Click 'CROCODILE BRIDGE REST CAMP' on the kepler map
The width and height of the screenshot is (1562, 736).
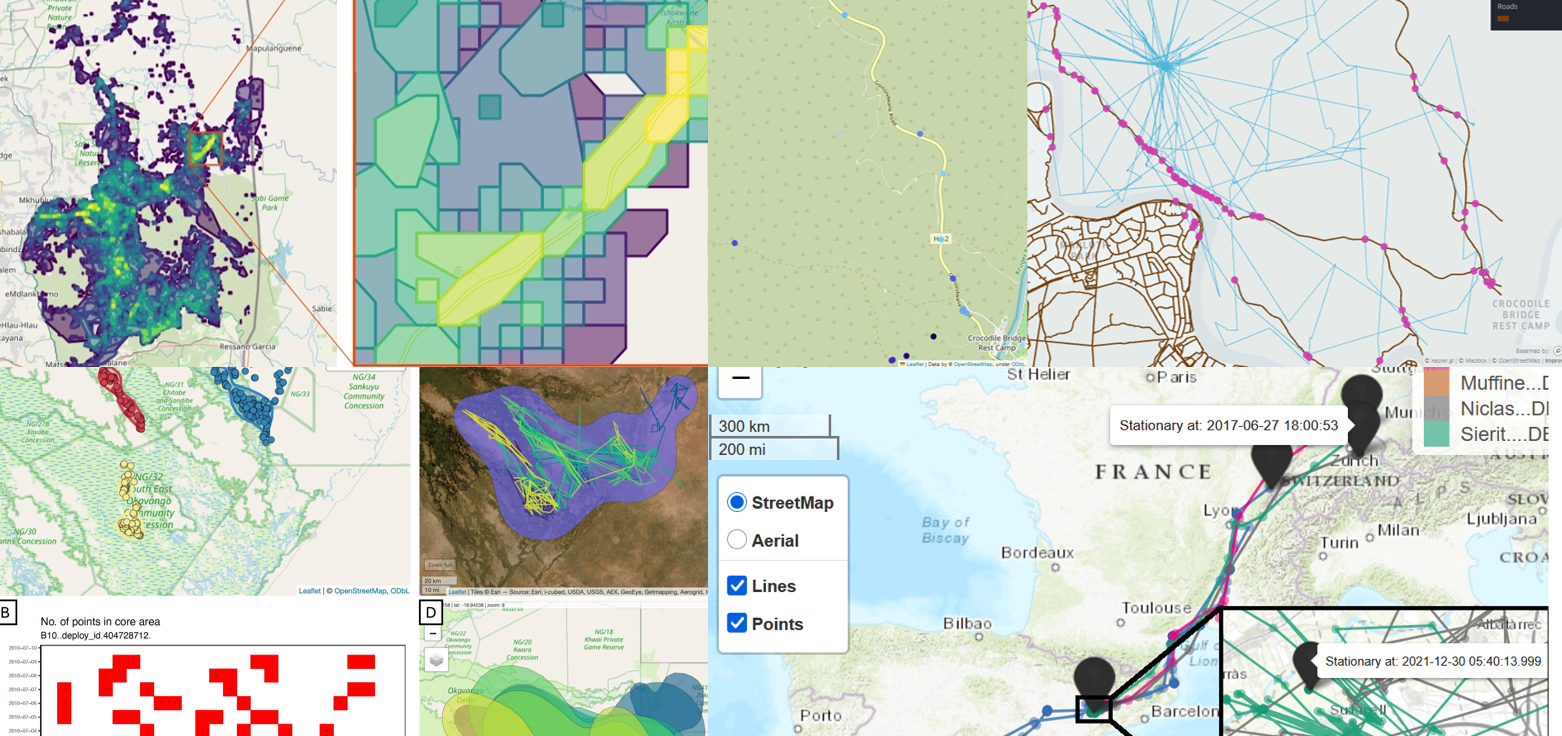(x=1520, y=314)
